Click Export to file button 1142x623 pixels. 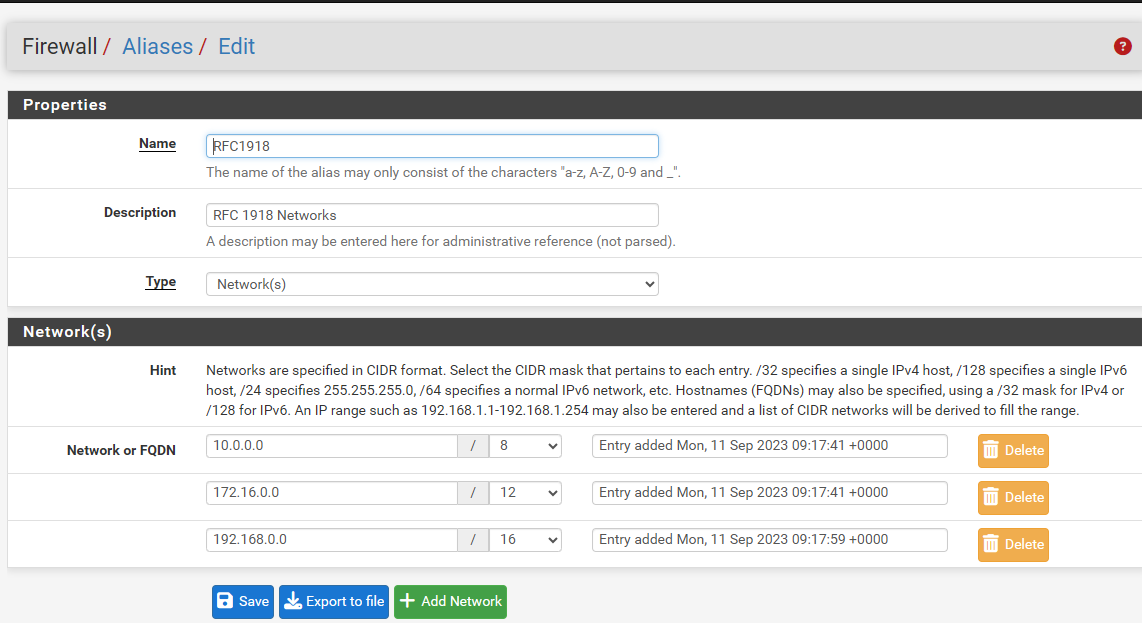click(334, 602)
